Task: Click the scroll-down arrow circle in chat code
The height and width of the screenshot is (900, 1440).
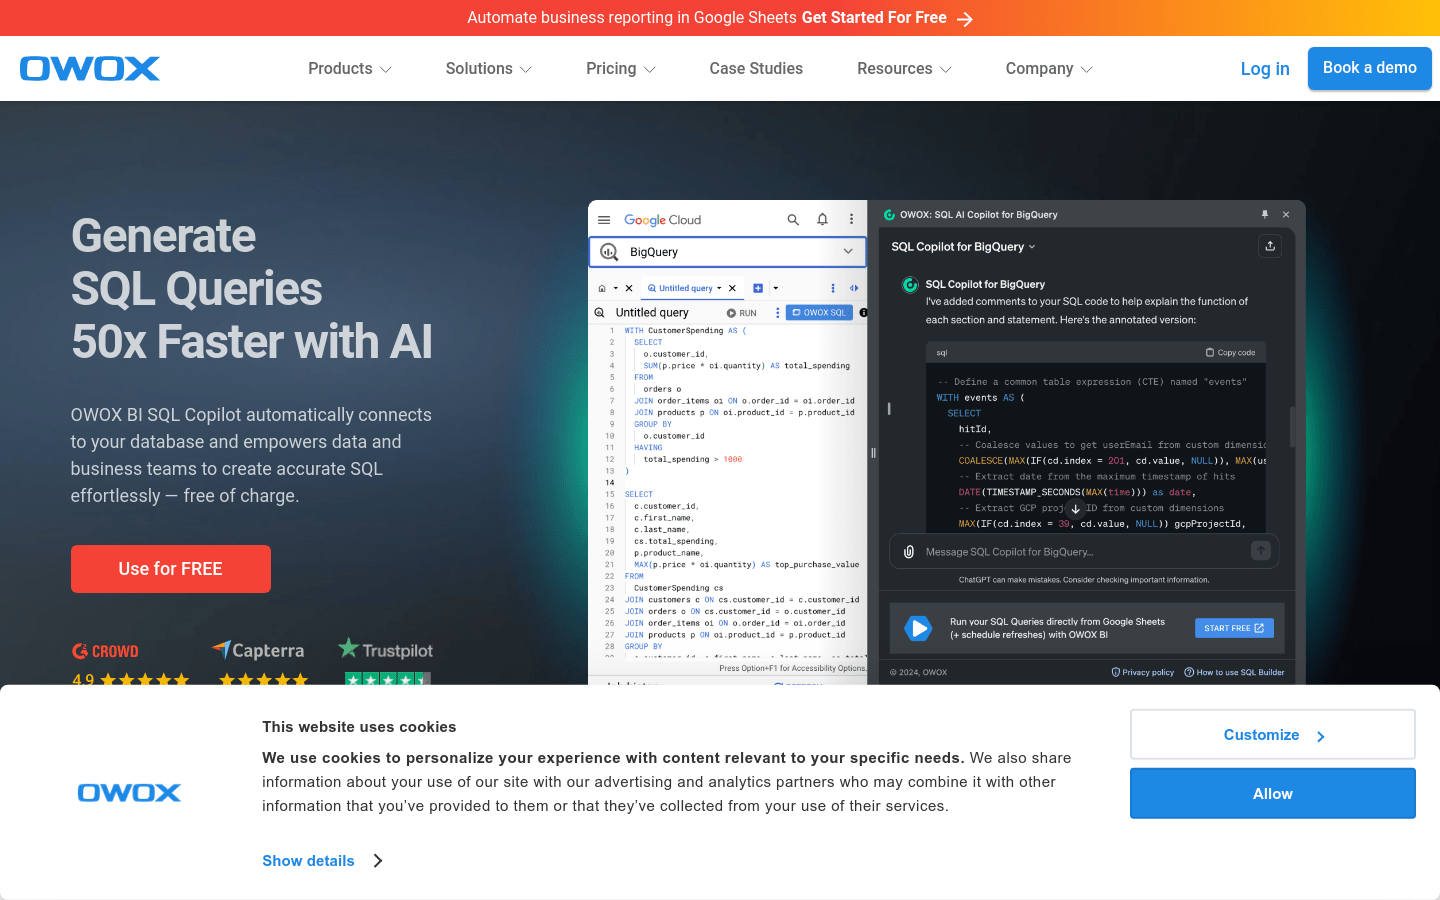Action: 1076,509
